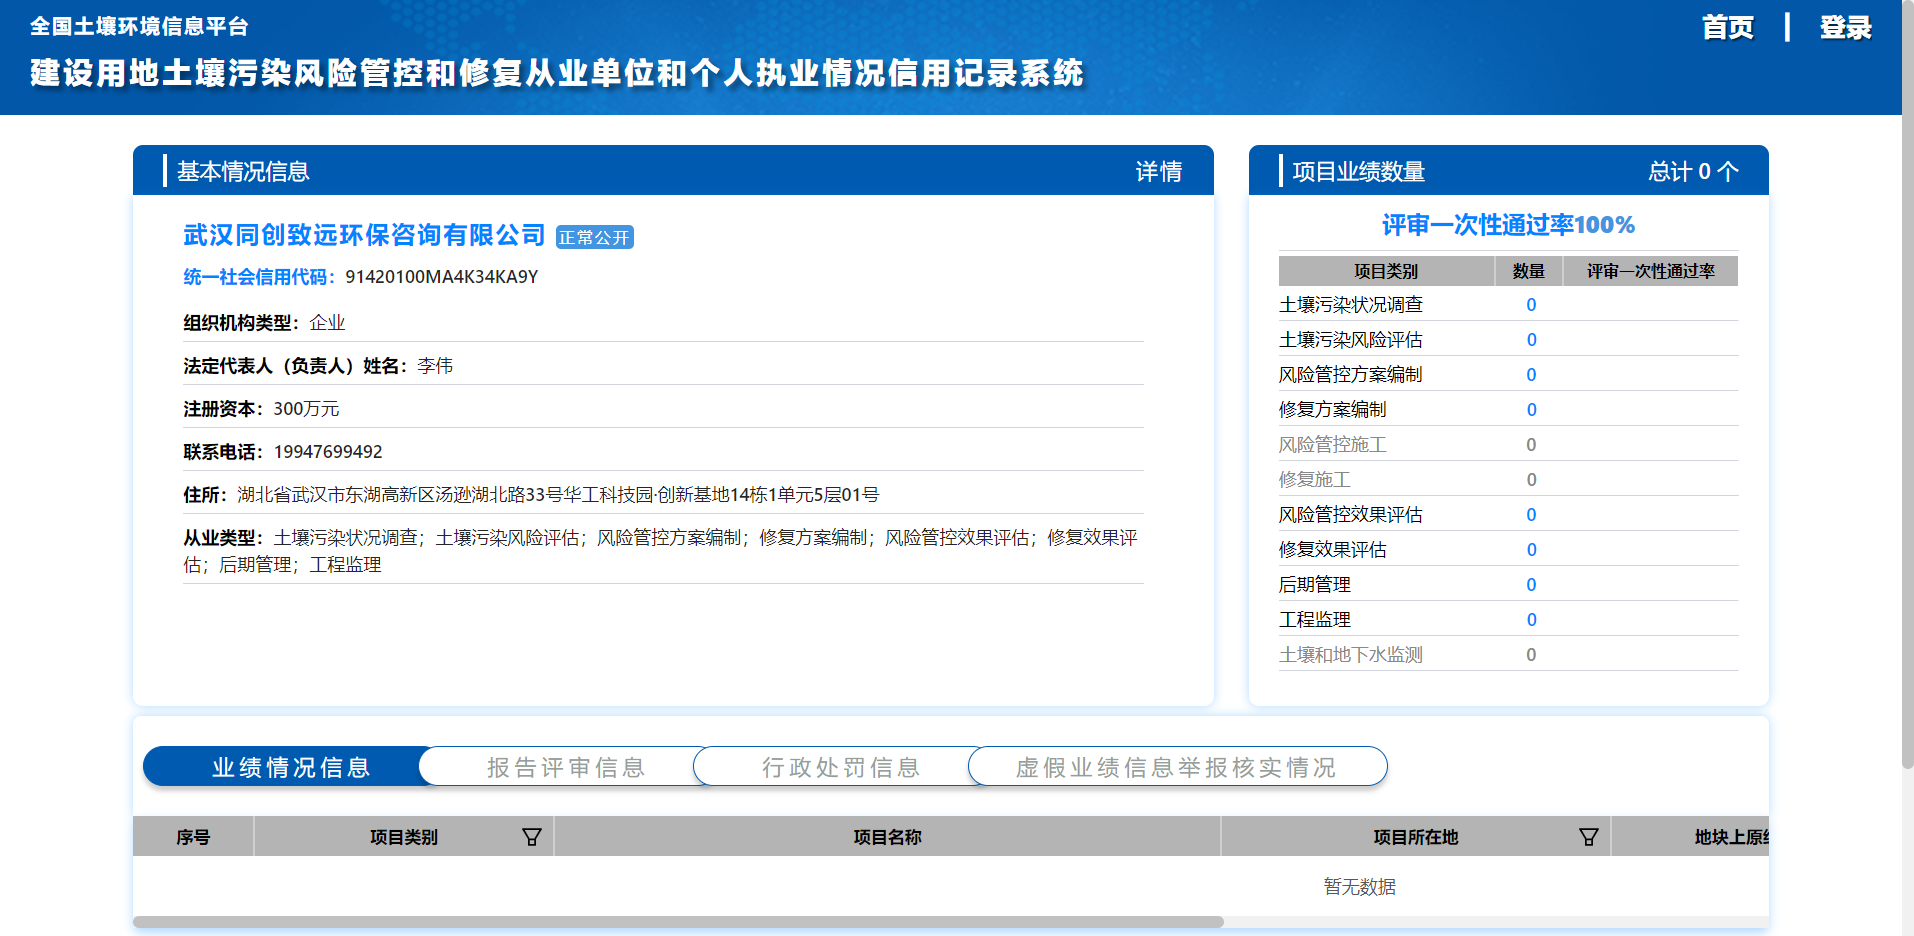1914x936 pixels.
Task: Click the horizontal scrollbar under the table
Action: pyautogui.click(x=678, y=922)
